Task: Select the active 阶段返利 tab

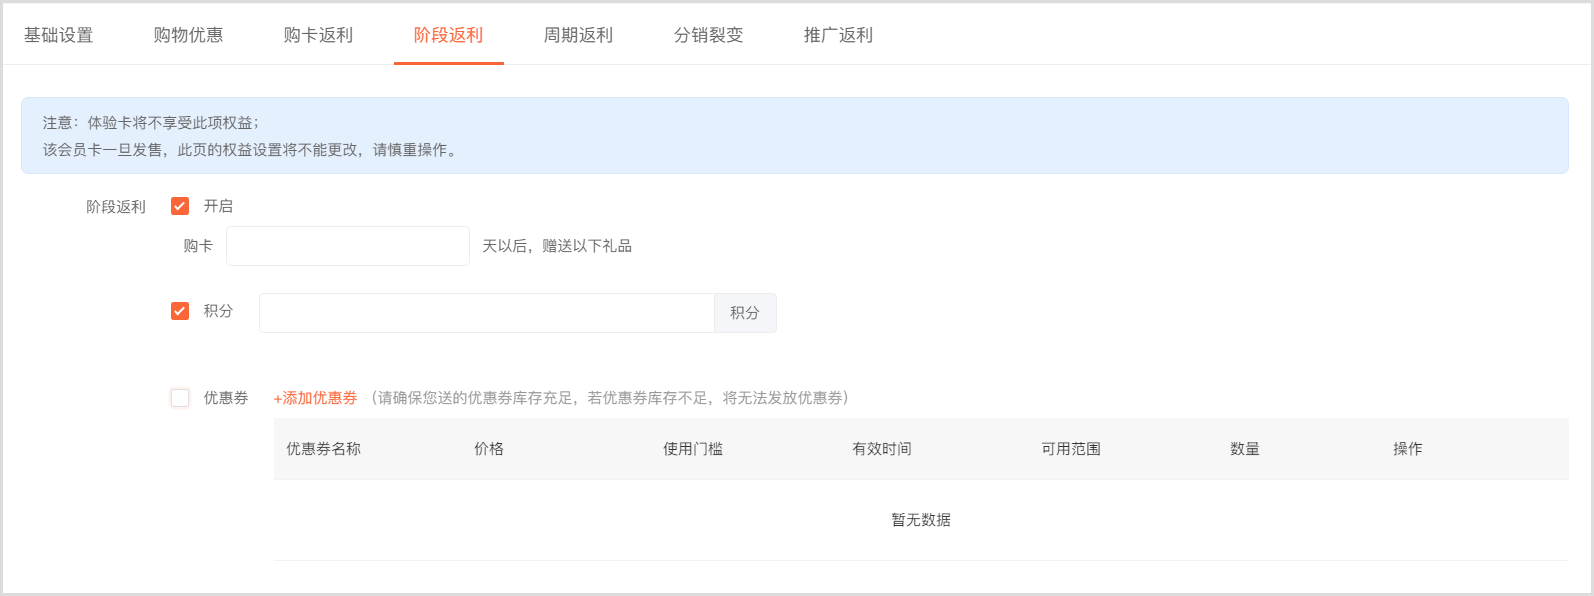Action: coord(449,35)
